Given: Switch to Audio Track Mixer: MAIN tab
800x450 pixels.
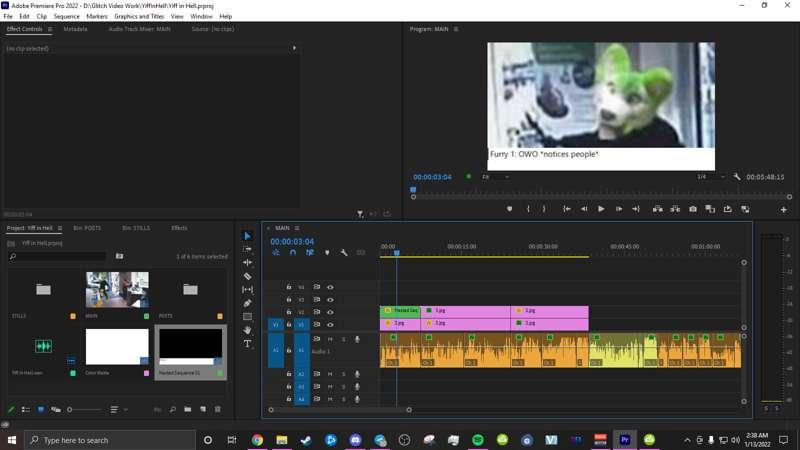Looking at the screenshot, I should 139,29.
